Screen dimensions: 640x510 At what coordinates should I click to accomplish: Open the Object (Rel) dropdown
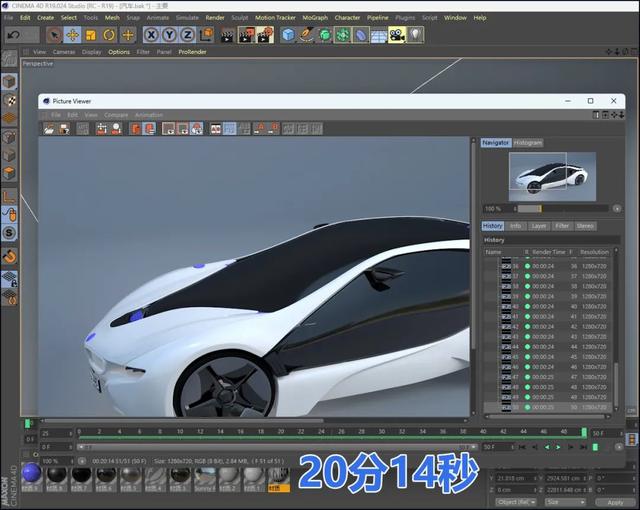pyautogui.click(x=516, y=502)
